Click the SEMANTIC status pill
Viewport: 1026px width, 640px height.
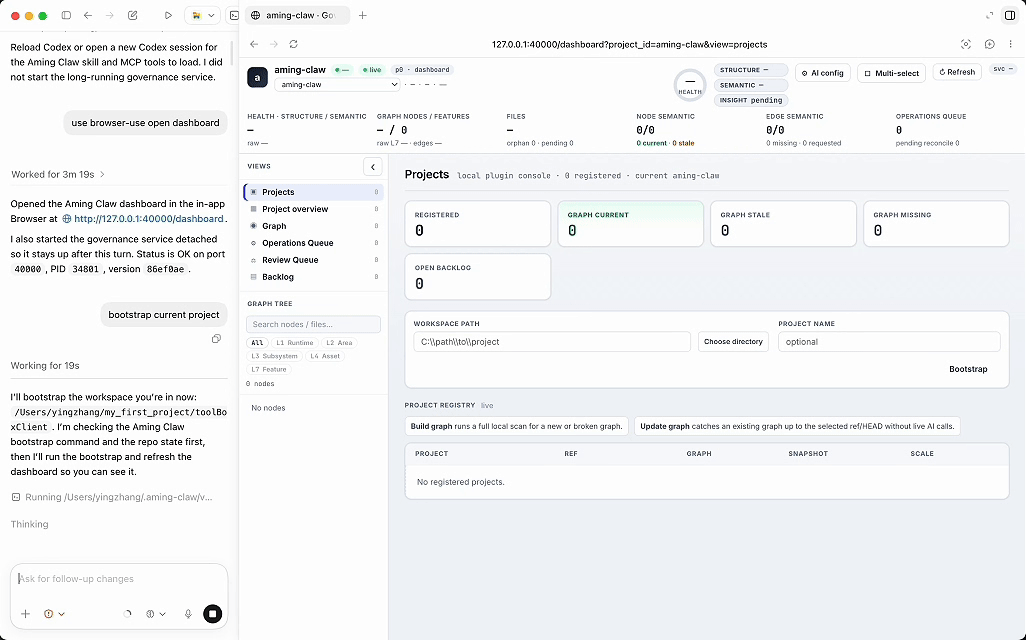coord(751,85)
